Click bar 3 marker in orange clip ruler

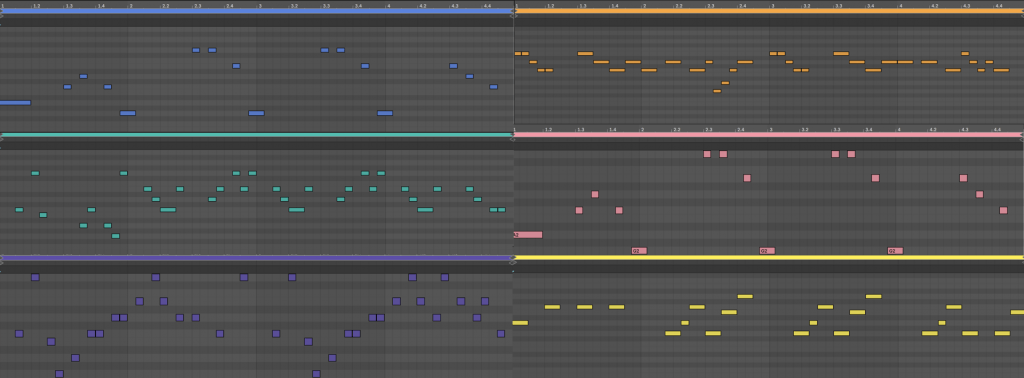point(773,5)
